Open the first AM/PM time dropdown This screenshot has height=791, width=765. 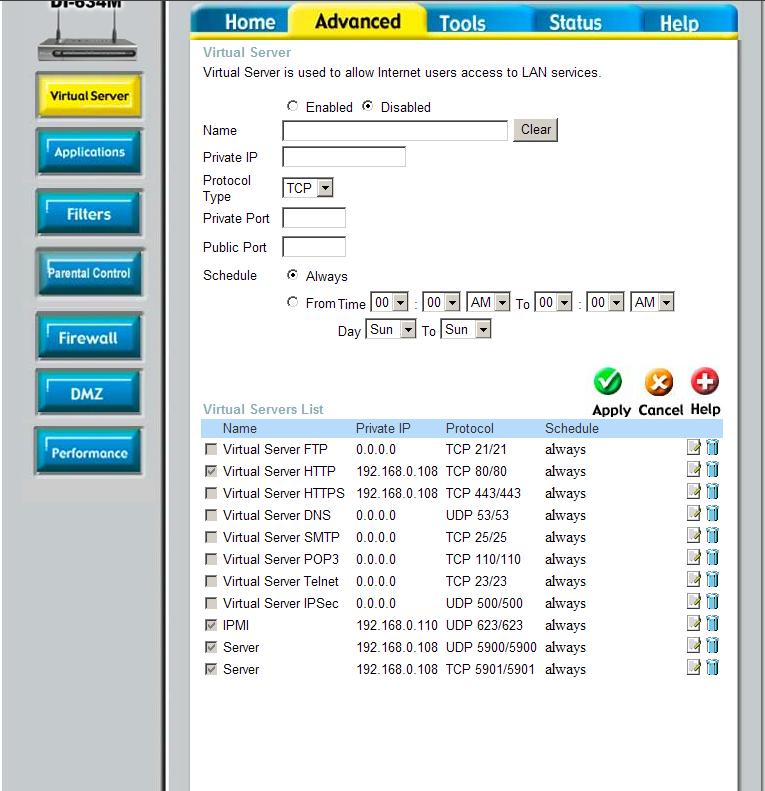(488, 302)
